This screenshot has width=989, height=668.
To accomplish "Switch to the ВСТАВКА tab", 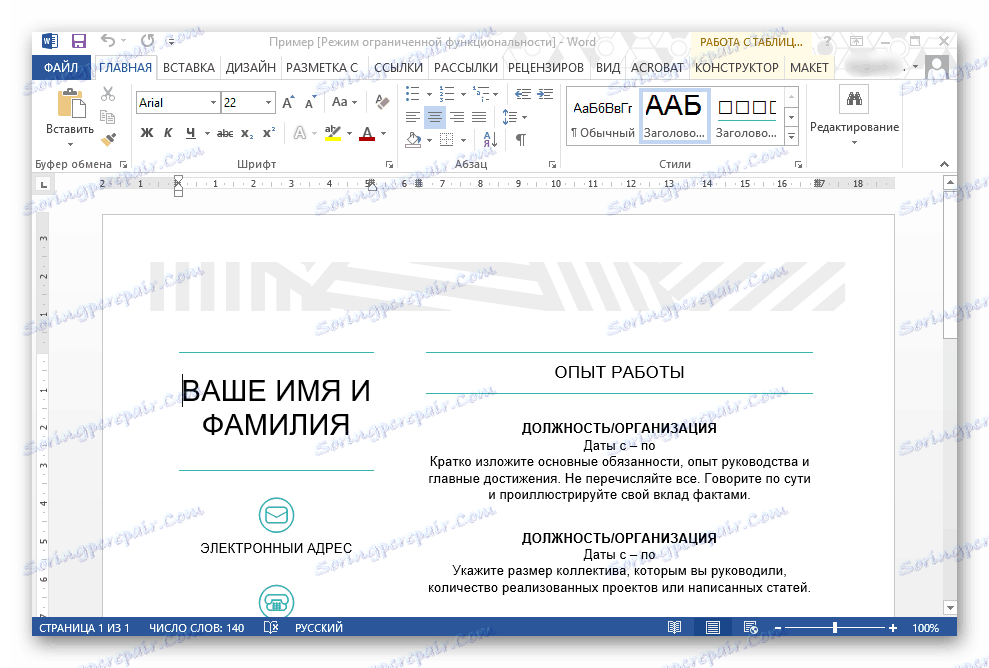I will coord(189,67).
